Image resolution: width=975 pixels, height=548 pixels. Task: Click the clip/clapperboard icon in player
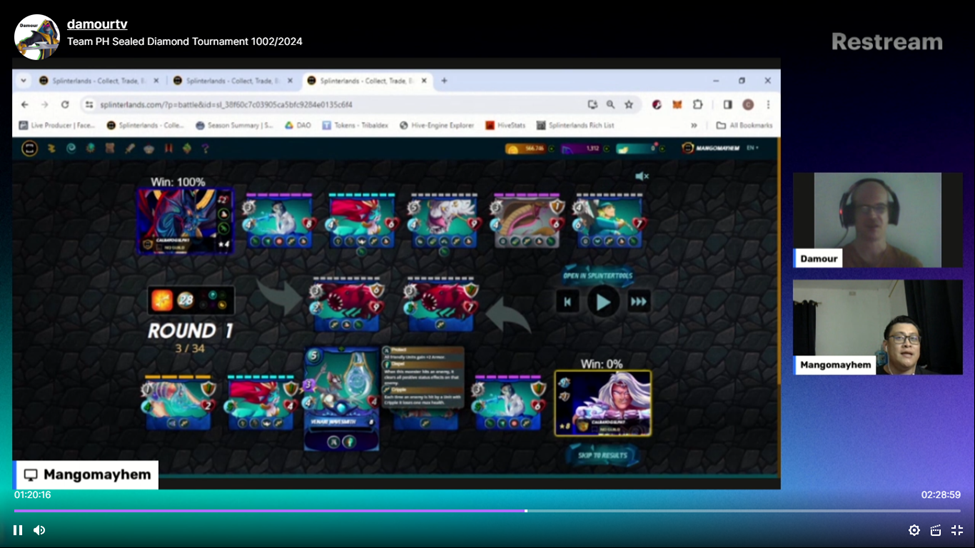click(x=936, y=530)
